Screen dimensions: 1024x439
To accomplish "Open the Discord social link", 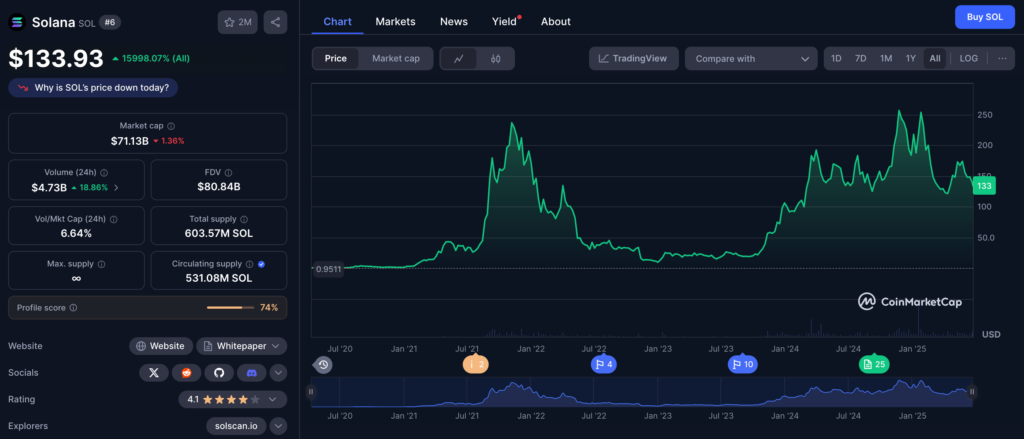I will click(252, 372).
